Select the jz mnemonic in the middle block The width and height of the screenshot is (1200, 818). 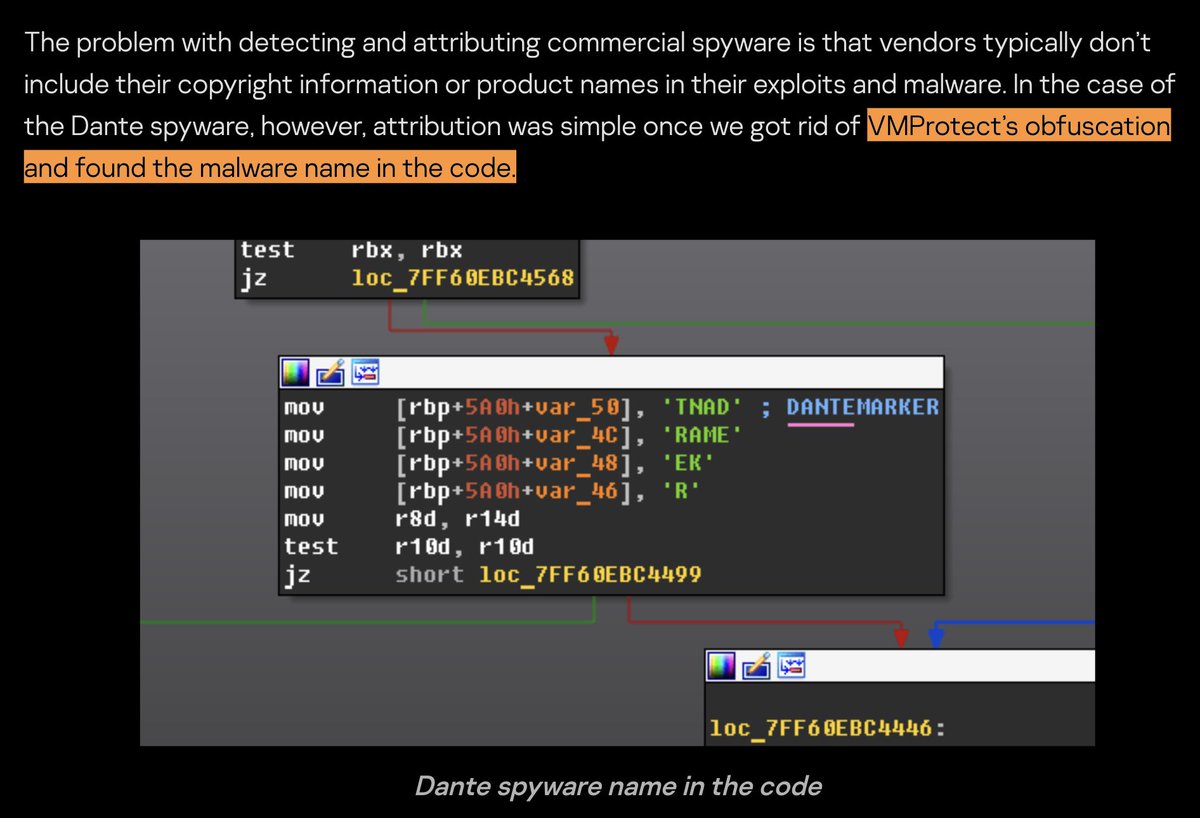297,575
